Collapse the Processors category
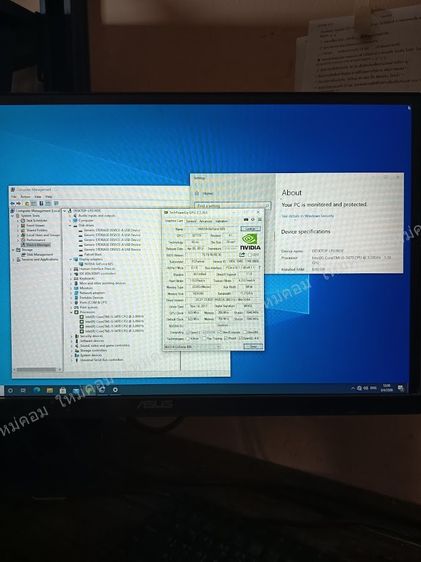 click(x=71, y=312)
